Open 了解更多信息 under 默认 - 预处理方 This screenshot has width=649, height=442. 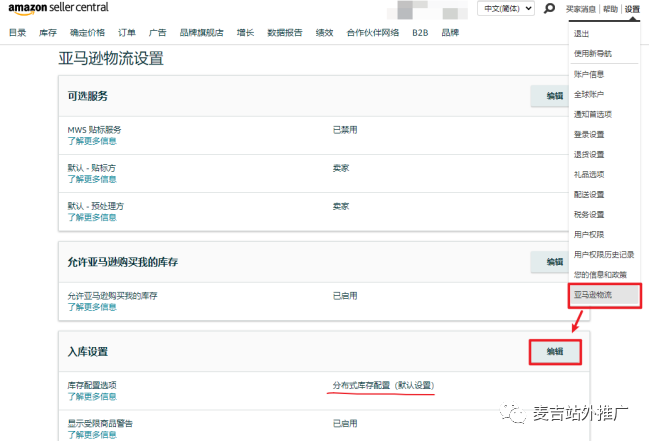point(92,218)
